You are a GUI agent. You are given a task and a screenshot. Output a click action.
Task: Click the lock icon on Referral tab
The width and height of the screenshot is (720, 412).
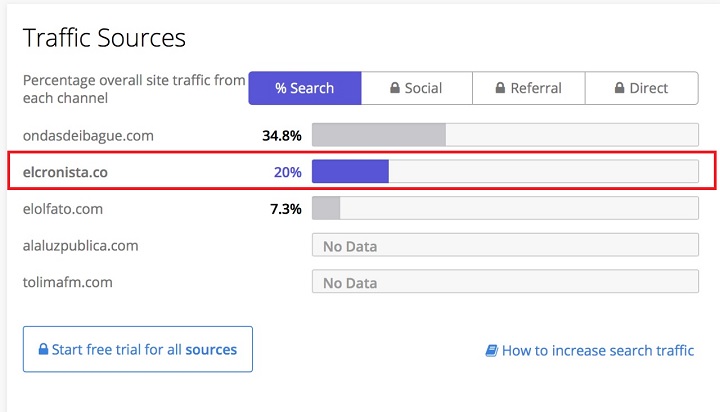pyautogui.click(x=501, y=88)
